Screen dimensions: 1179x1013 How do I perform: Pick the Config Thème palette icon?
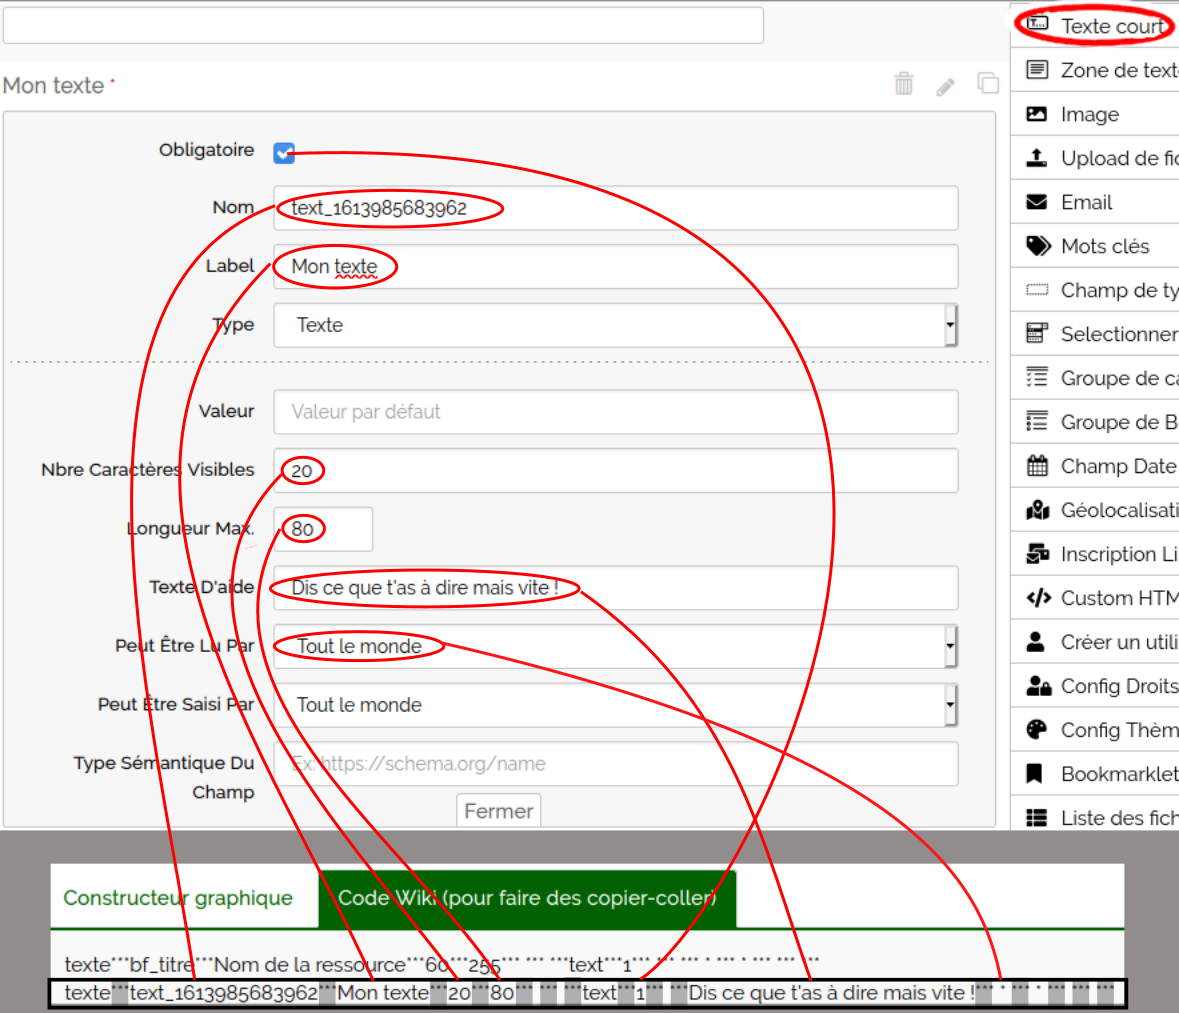[x=1037, y=730]
